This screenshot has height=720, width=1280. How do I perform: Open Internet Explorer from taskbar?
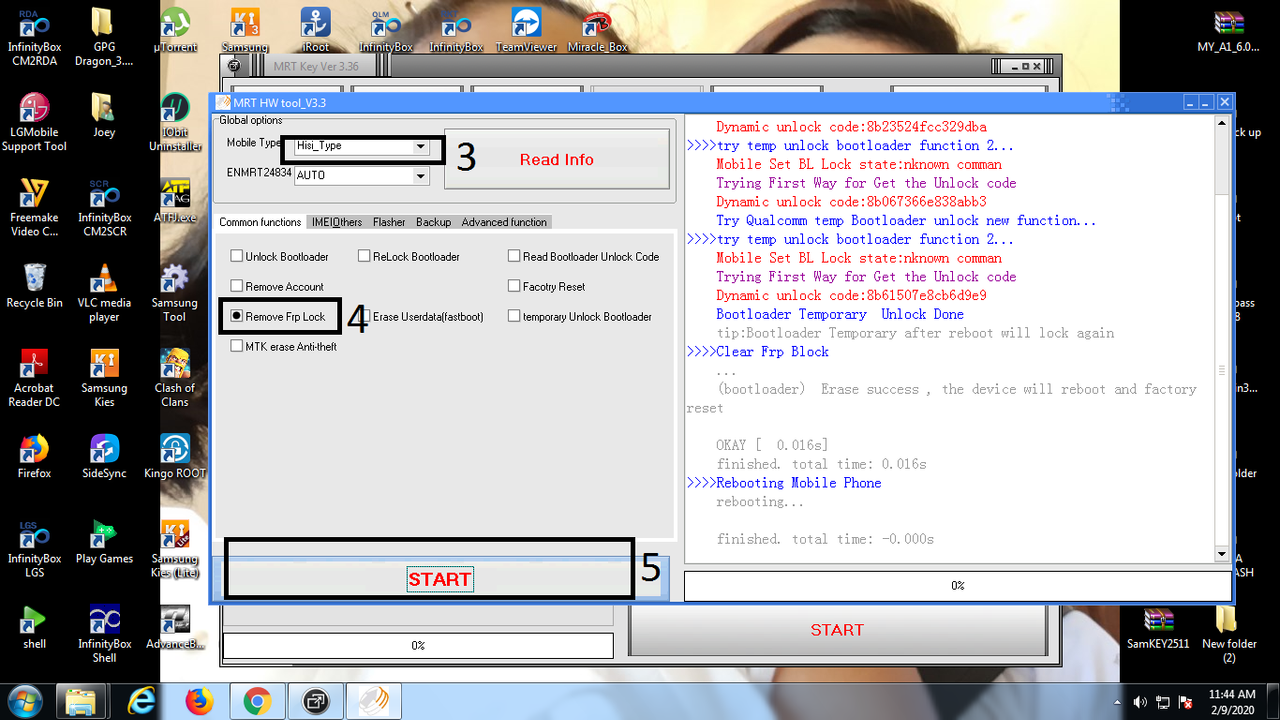click(x=141, y=701)
